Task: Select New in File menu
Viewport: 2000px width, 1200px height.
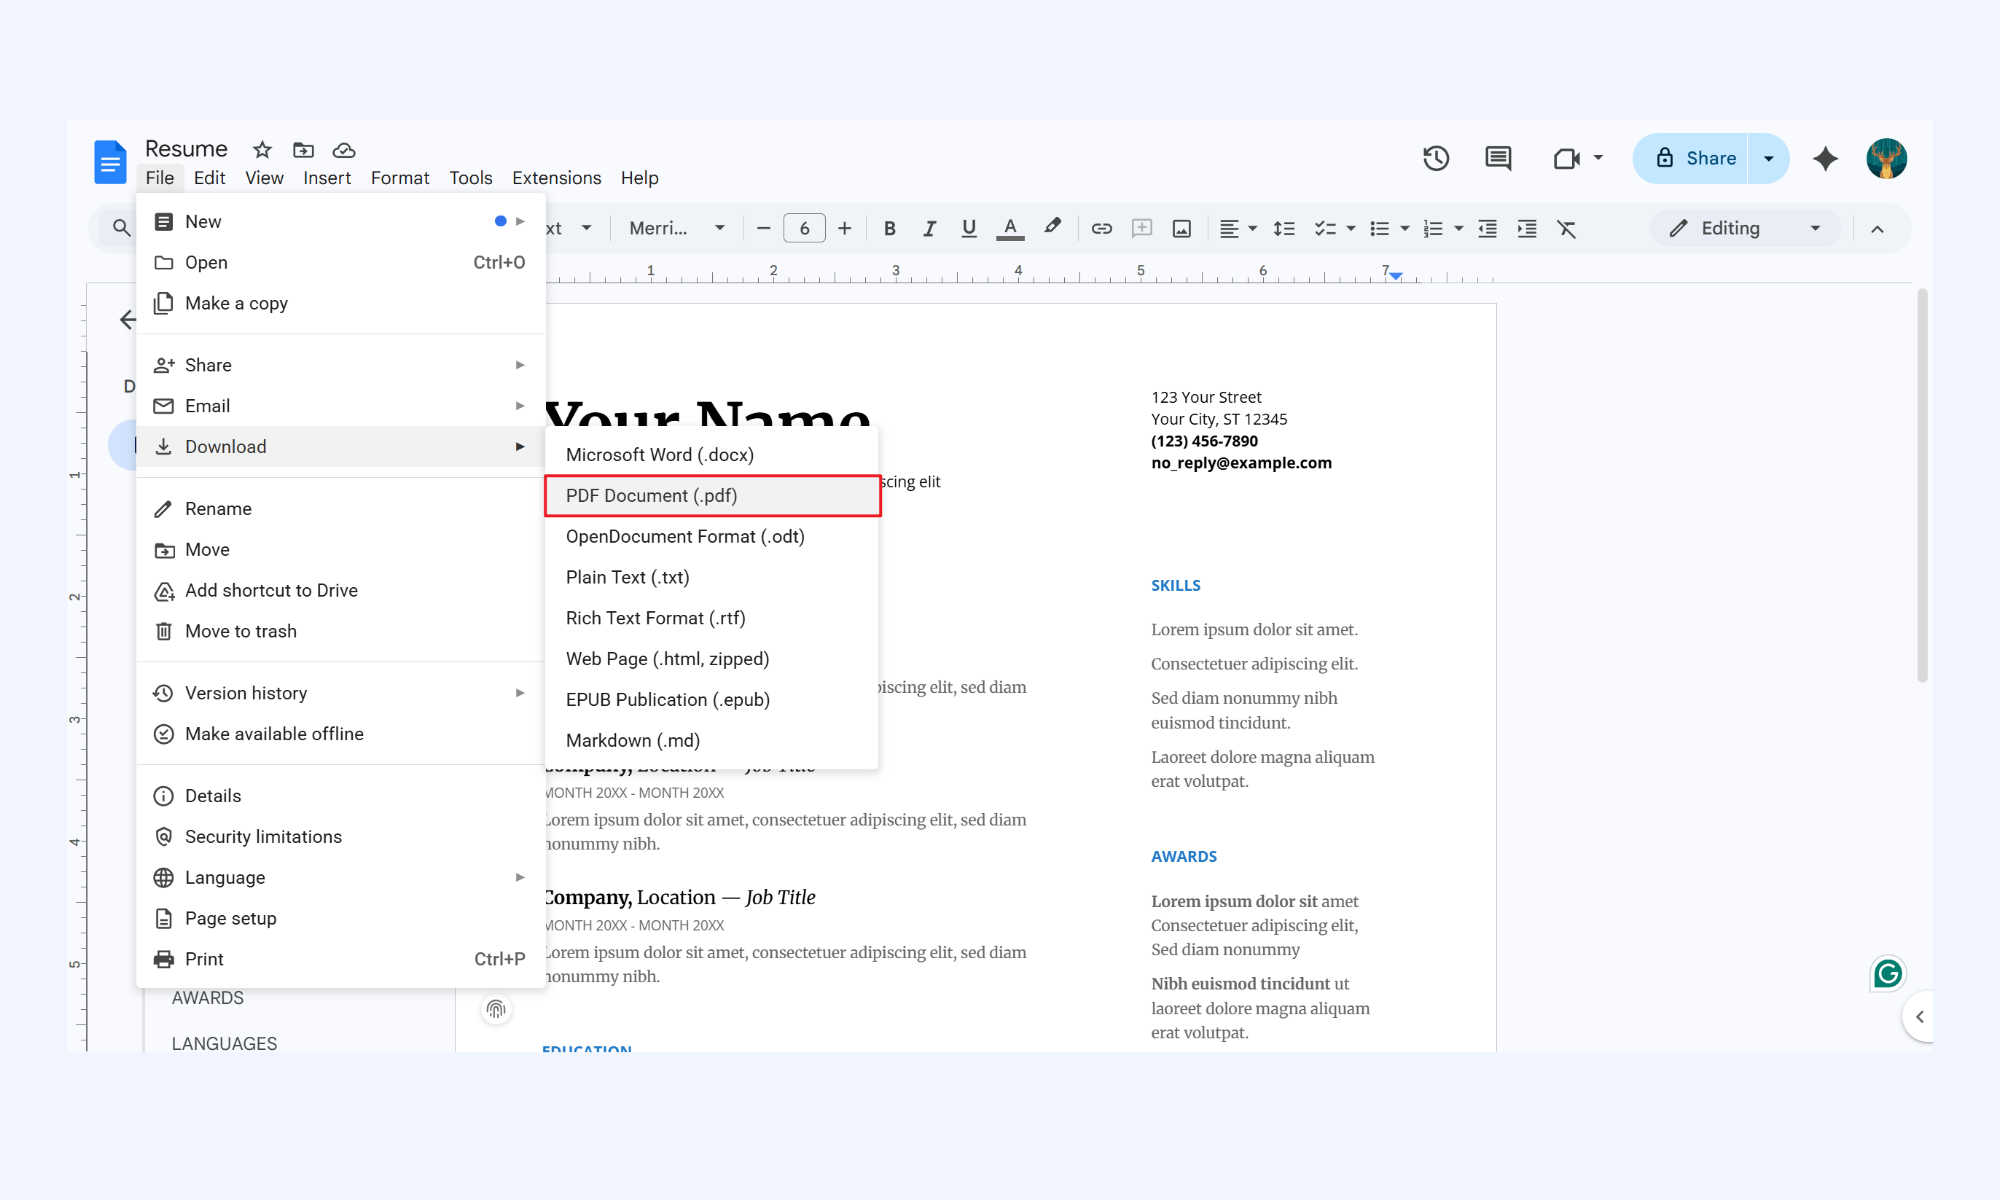Action: 340,221
